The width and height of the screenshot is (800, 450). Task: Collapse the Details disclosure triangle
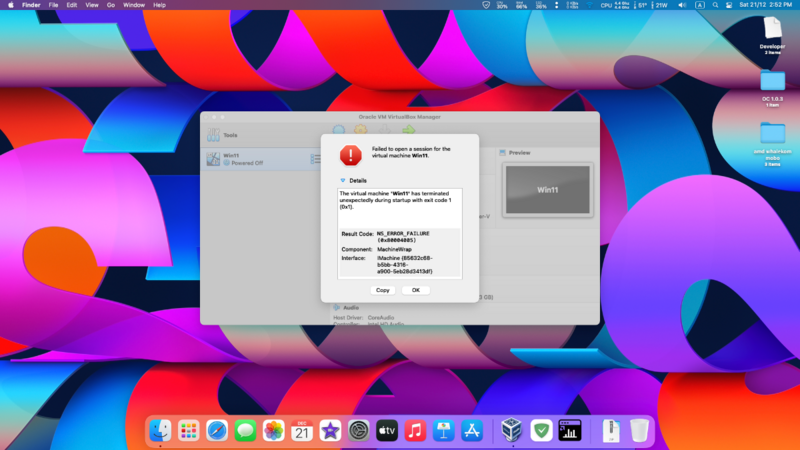343,181
